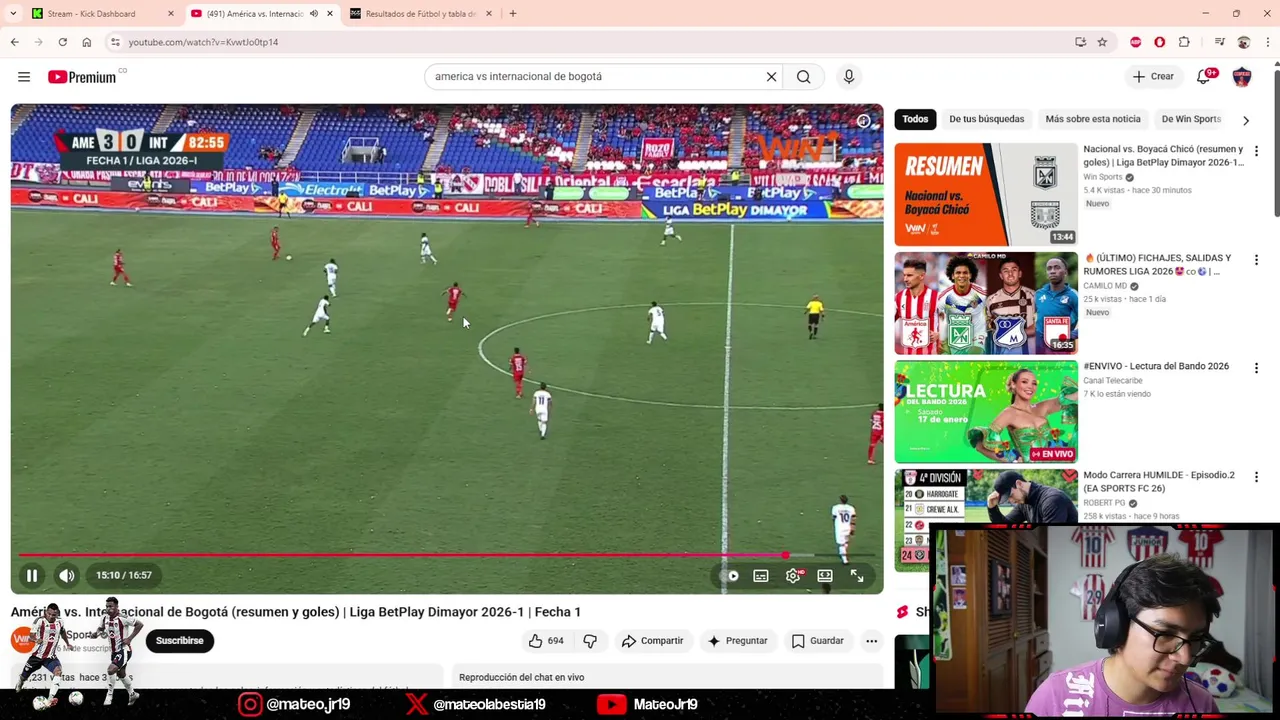Screen dimensions: 1280x720
Task: Open Fichajes, Salidas y Rumores thumbnail
Action: tap(986, 303)
